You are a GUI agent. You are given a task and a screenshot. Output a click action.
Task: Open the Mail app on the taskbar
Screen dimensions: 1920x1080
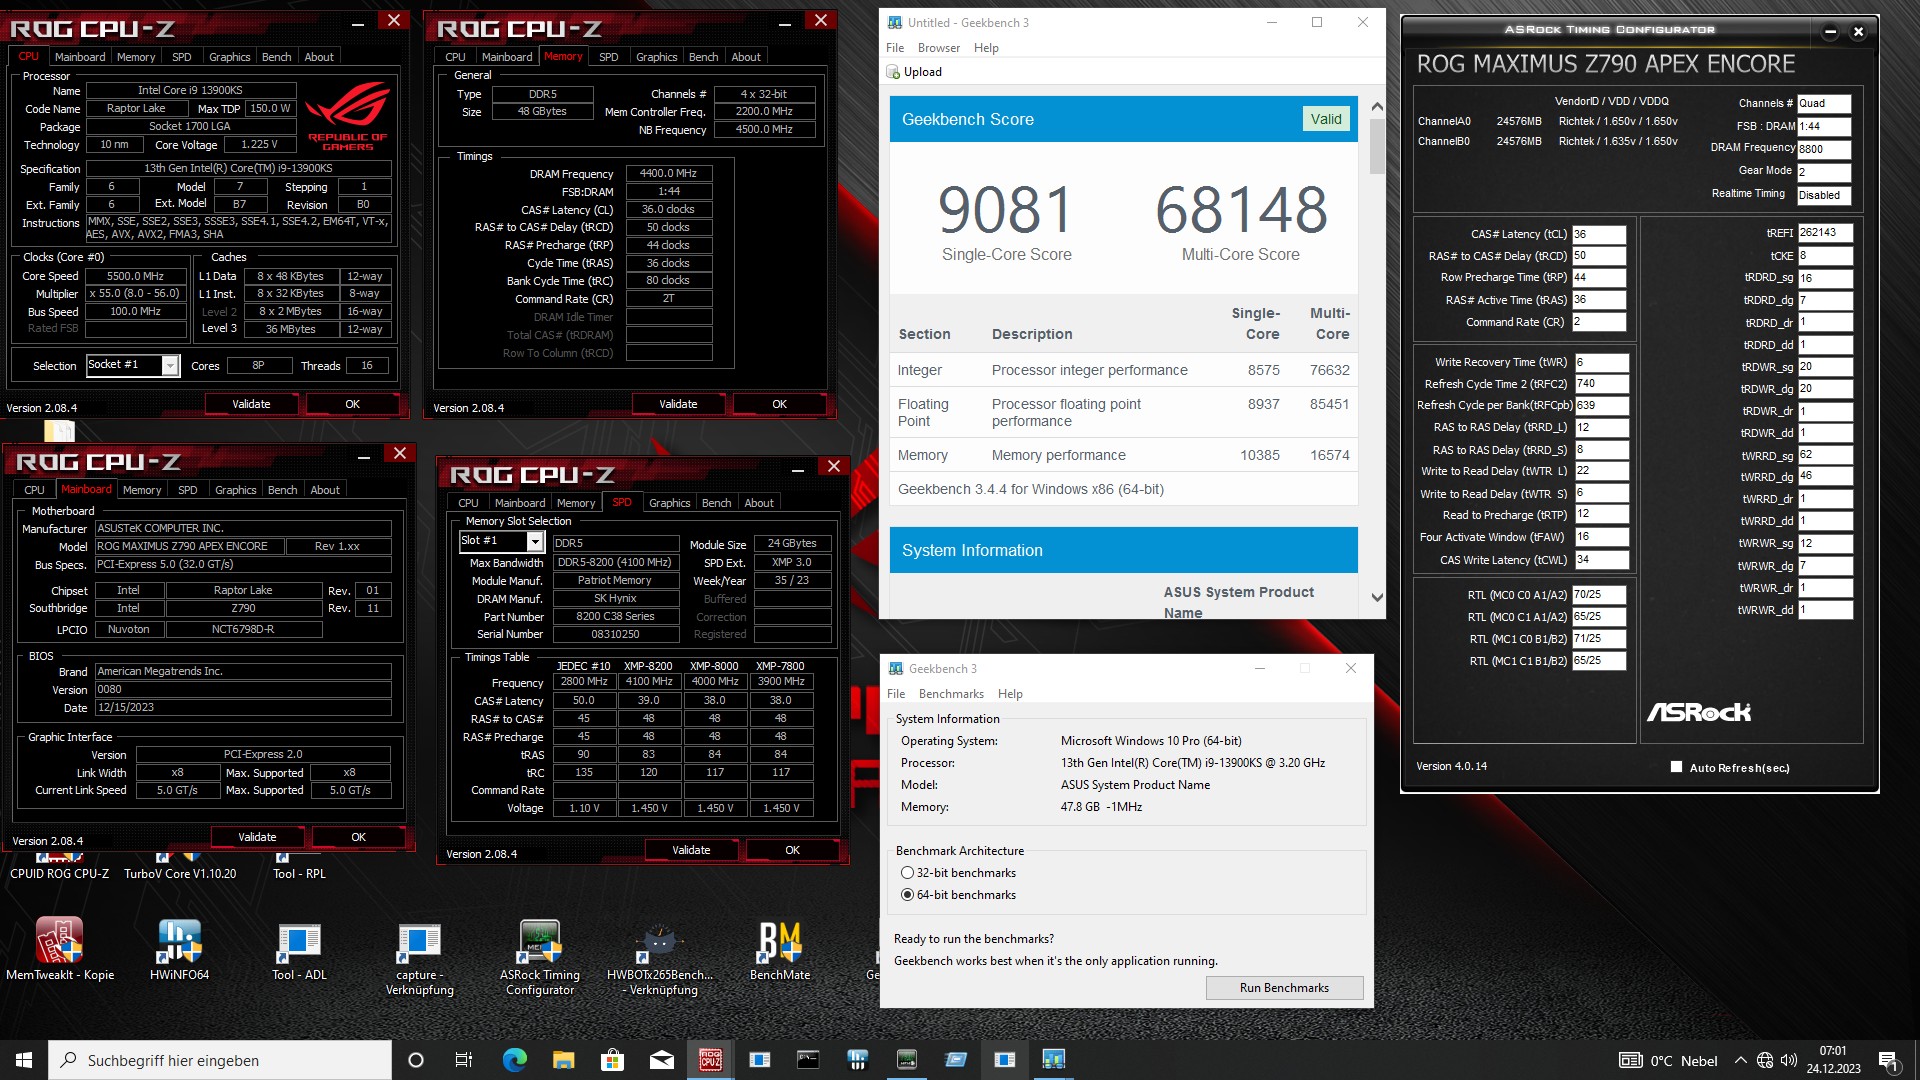661,1060
